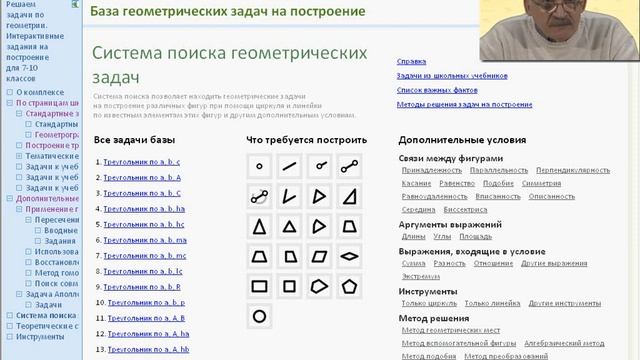
Task: Open problem 'Треугольник по a, b, ha'
Action: [x=144, y=209]
